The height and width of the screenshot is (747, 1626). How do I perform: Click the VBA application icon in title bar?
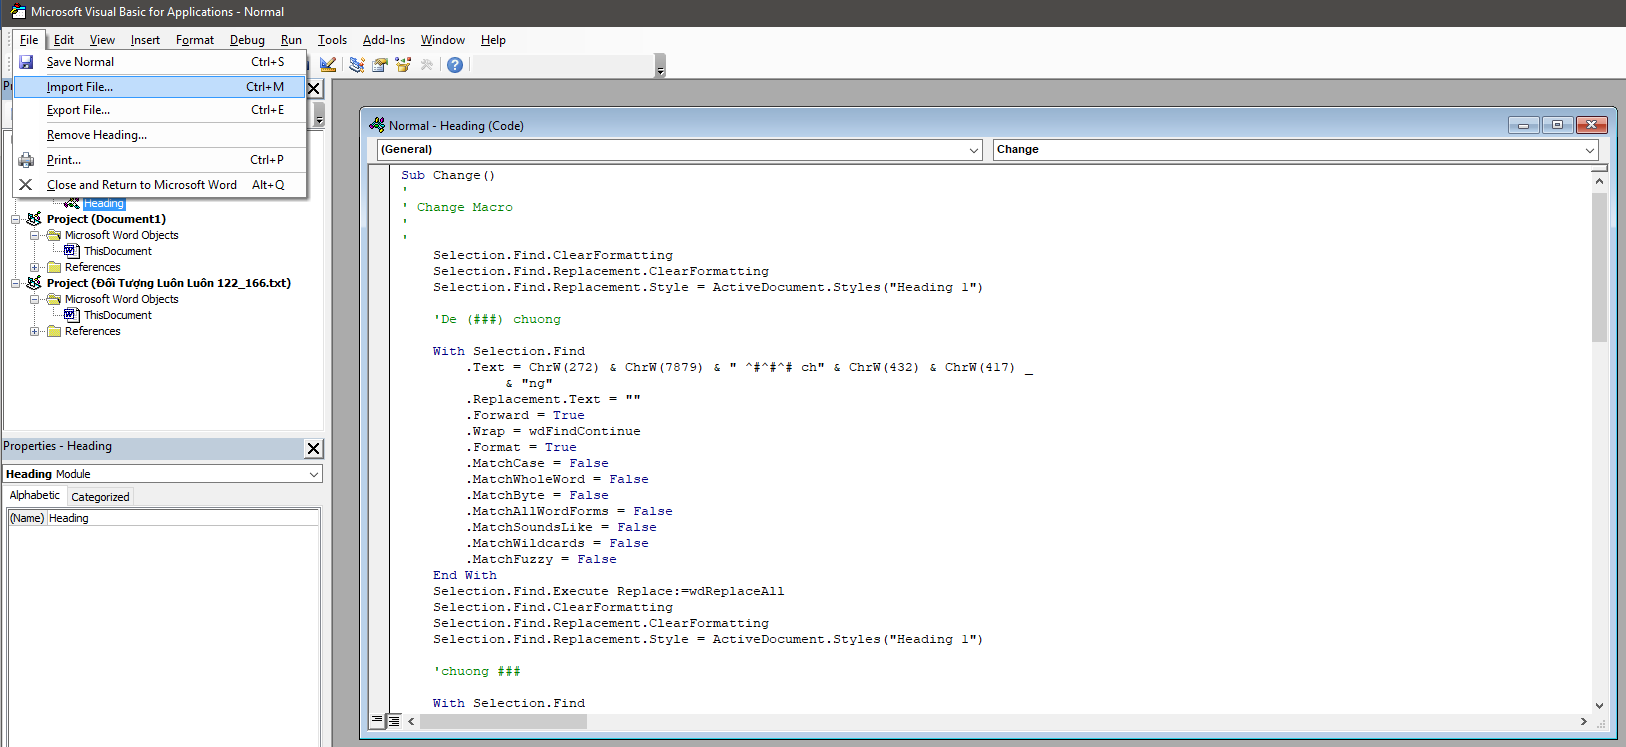tap(18, 12)
